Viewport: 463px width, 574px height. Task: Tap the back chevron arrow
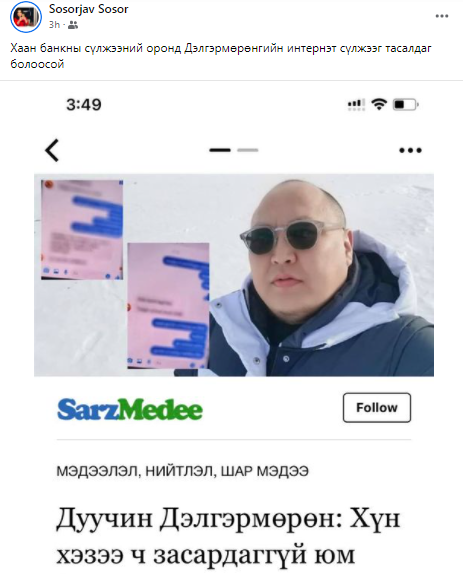(x=52, y=150)
